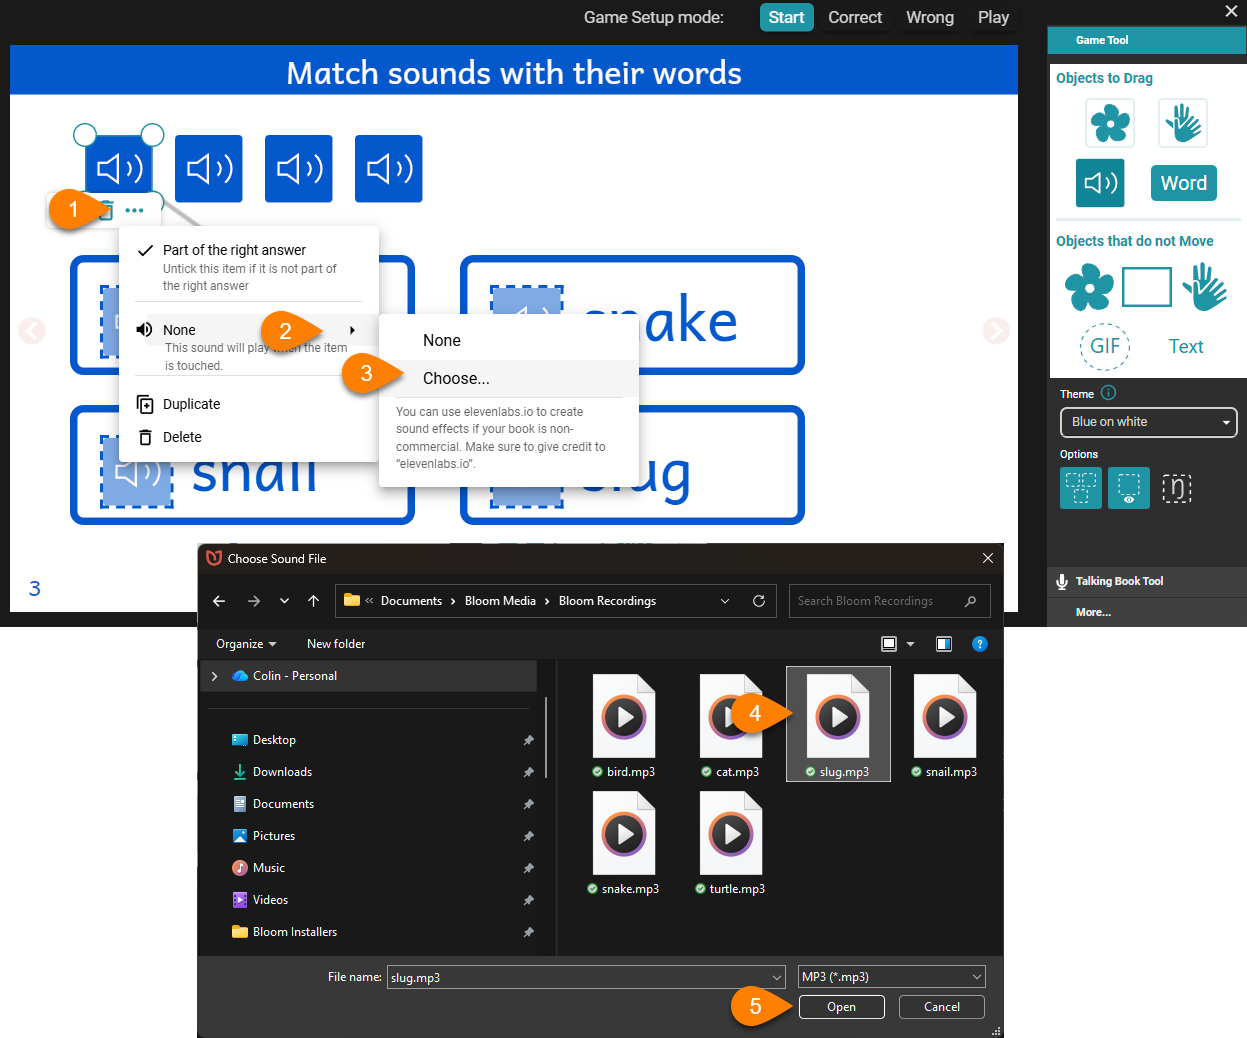
Task: Choose the rectangle shape under non-moving objects
Action: (x=1146, y=287)
